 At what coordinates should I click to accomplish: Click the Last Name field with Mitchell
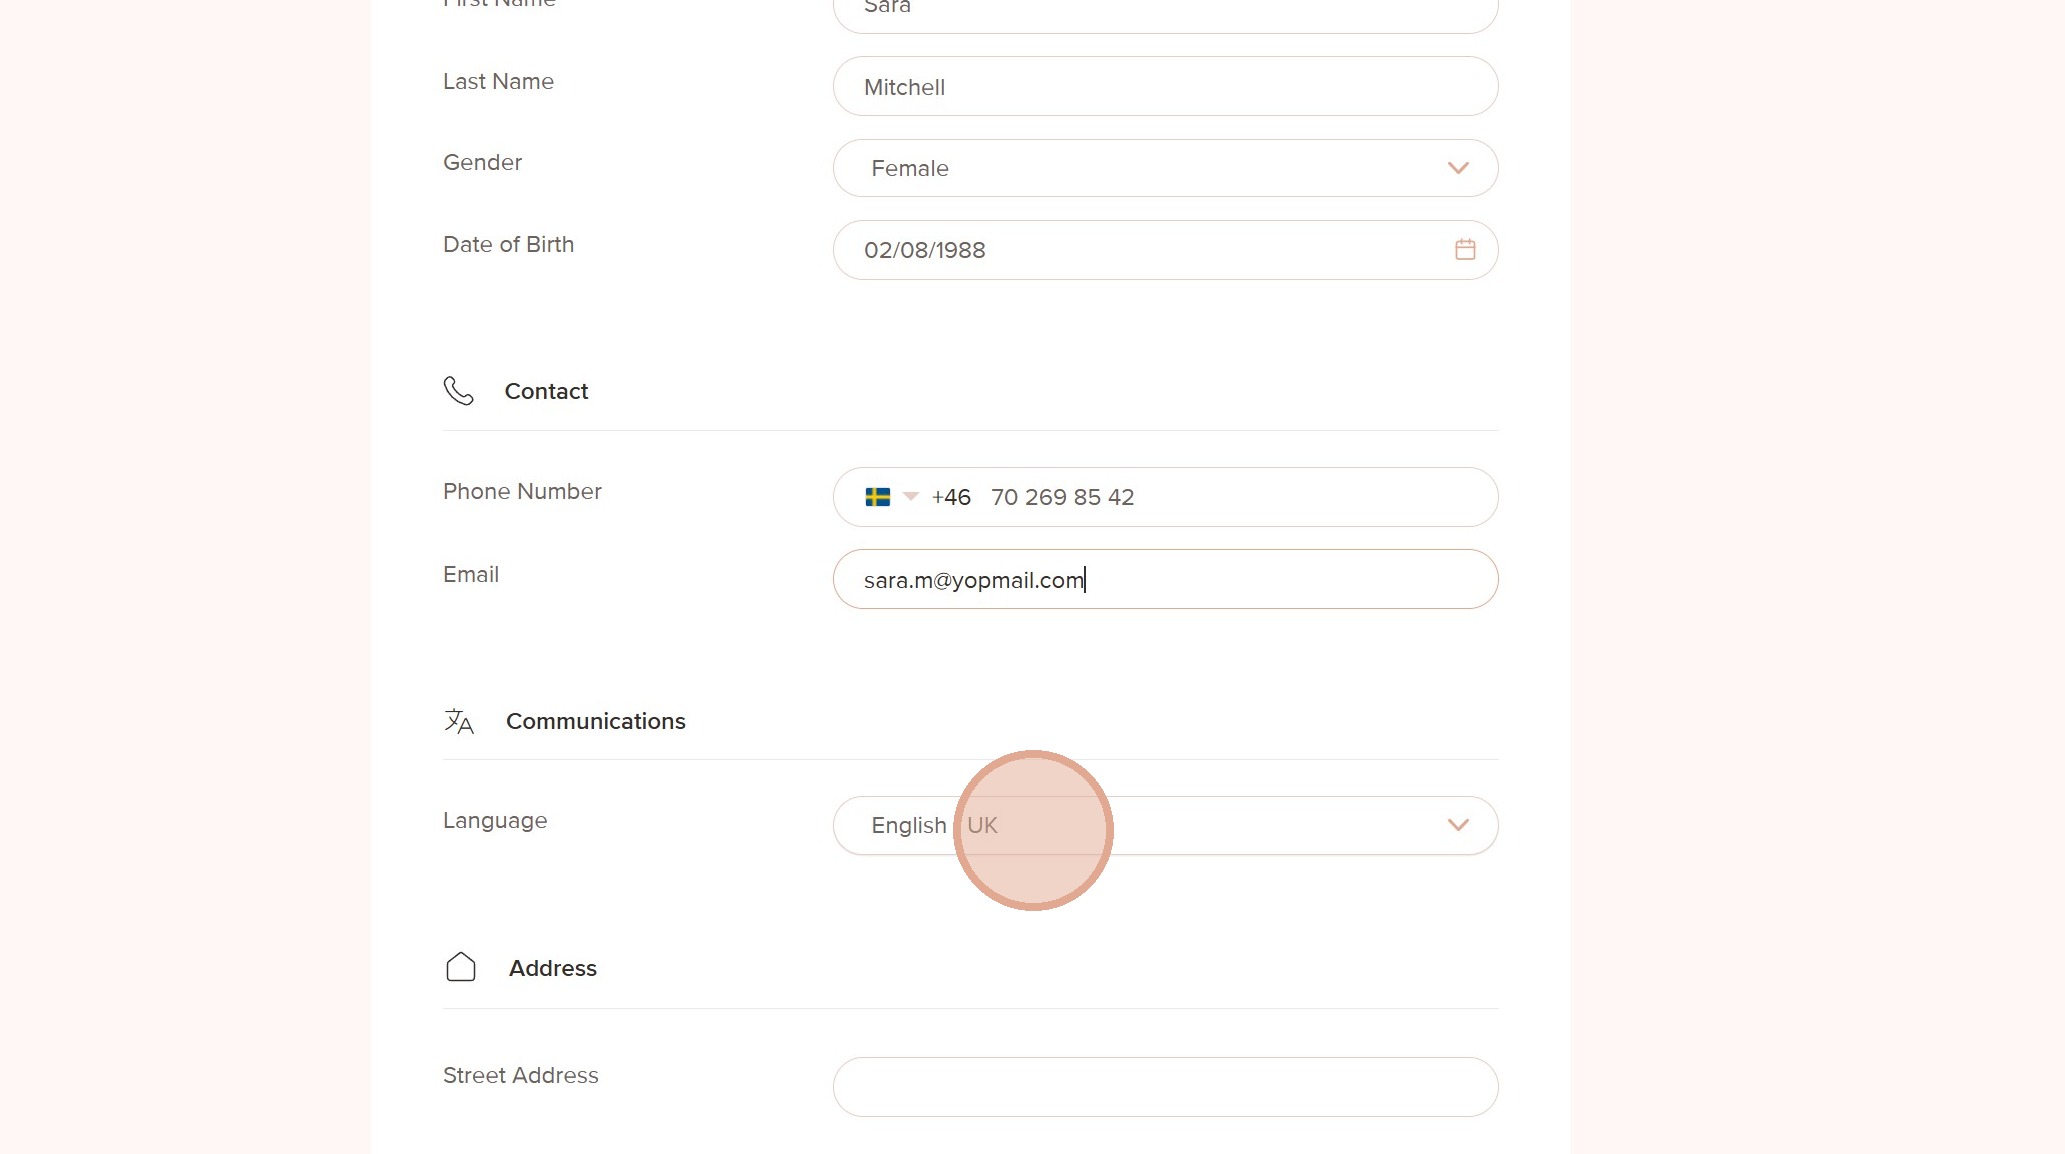[1164, 87]
